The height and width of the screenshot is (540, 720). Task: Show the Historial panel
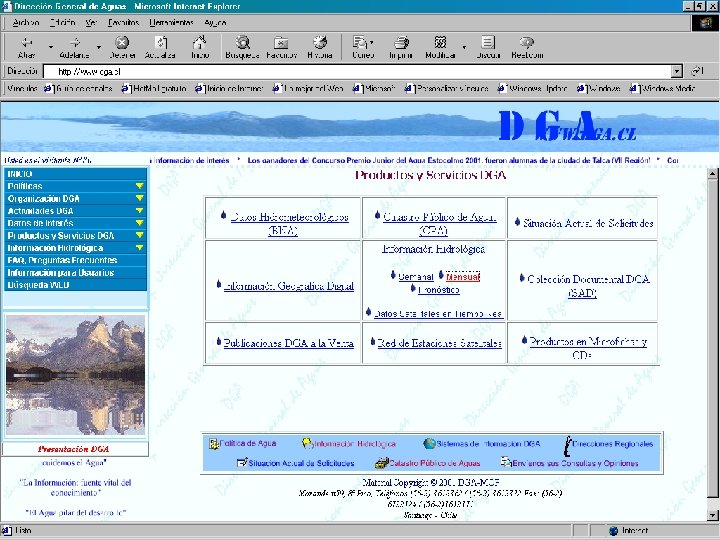320,47
